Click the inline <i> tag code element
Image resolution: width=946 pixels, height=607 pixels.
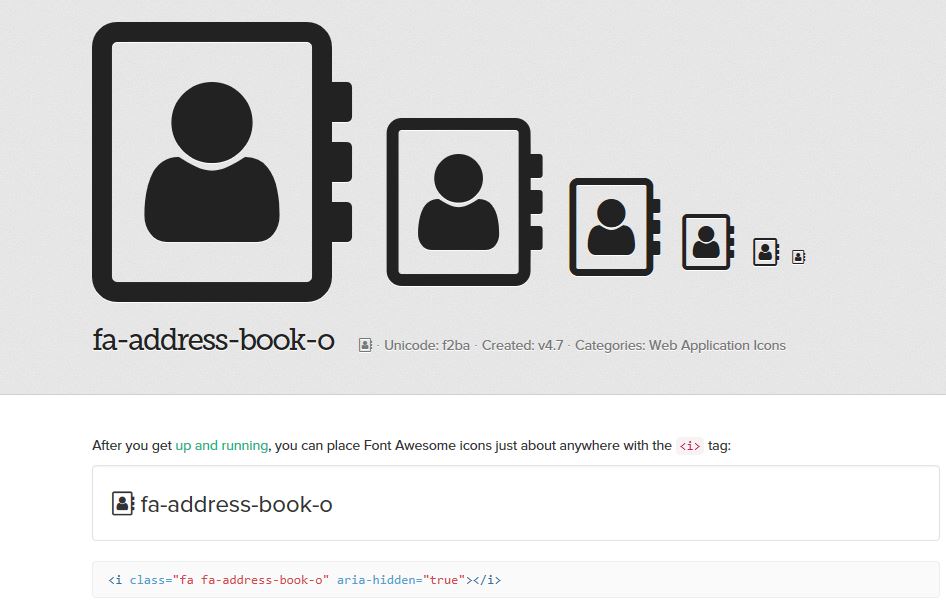(x=688, y=446)
